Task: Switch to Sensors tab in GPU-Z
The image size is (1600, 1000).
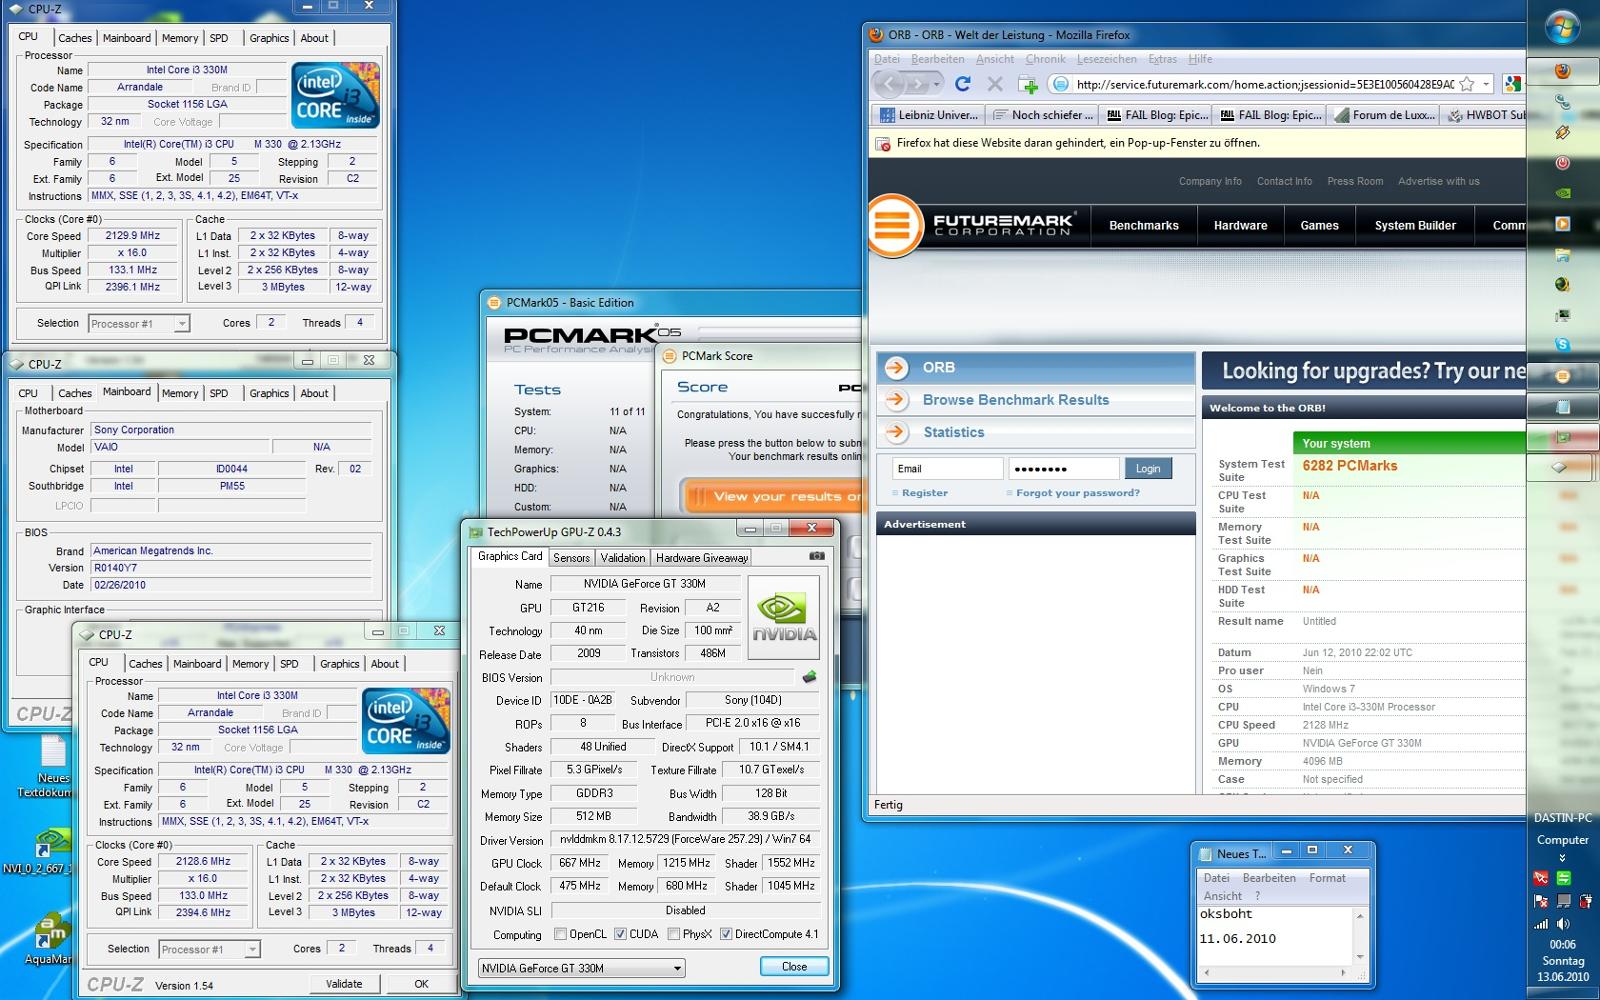Action: [571, 558]
